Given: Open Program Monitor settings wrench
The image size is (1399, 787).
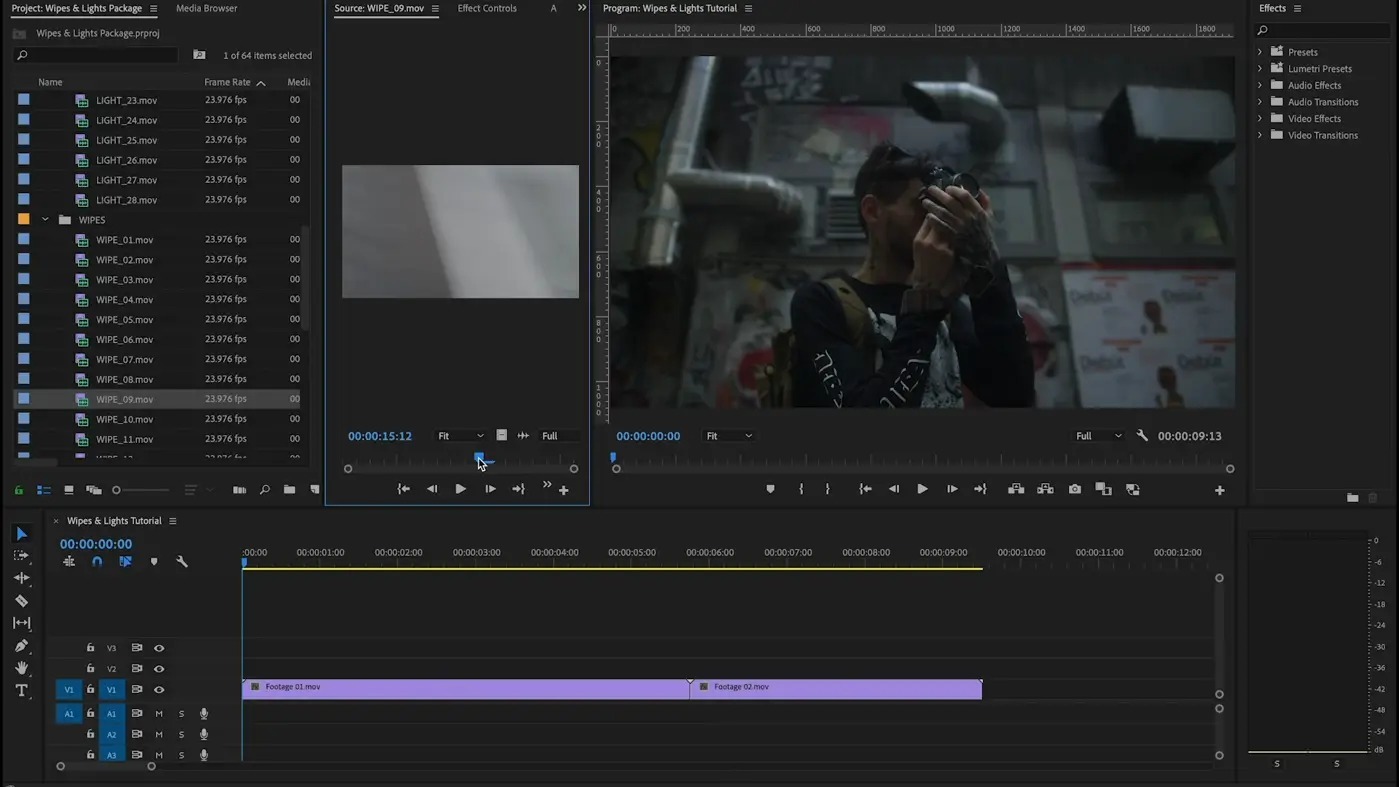Looking at the screenshot, I should click(1142, 436).
